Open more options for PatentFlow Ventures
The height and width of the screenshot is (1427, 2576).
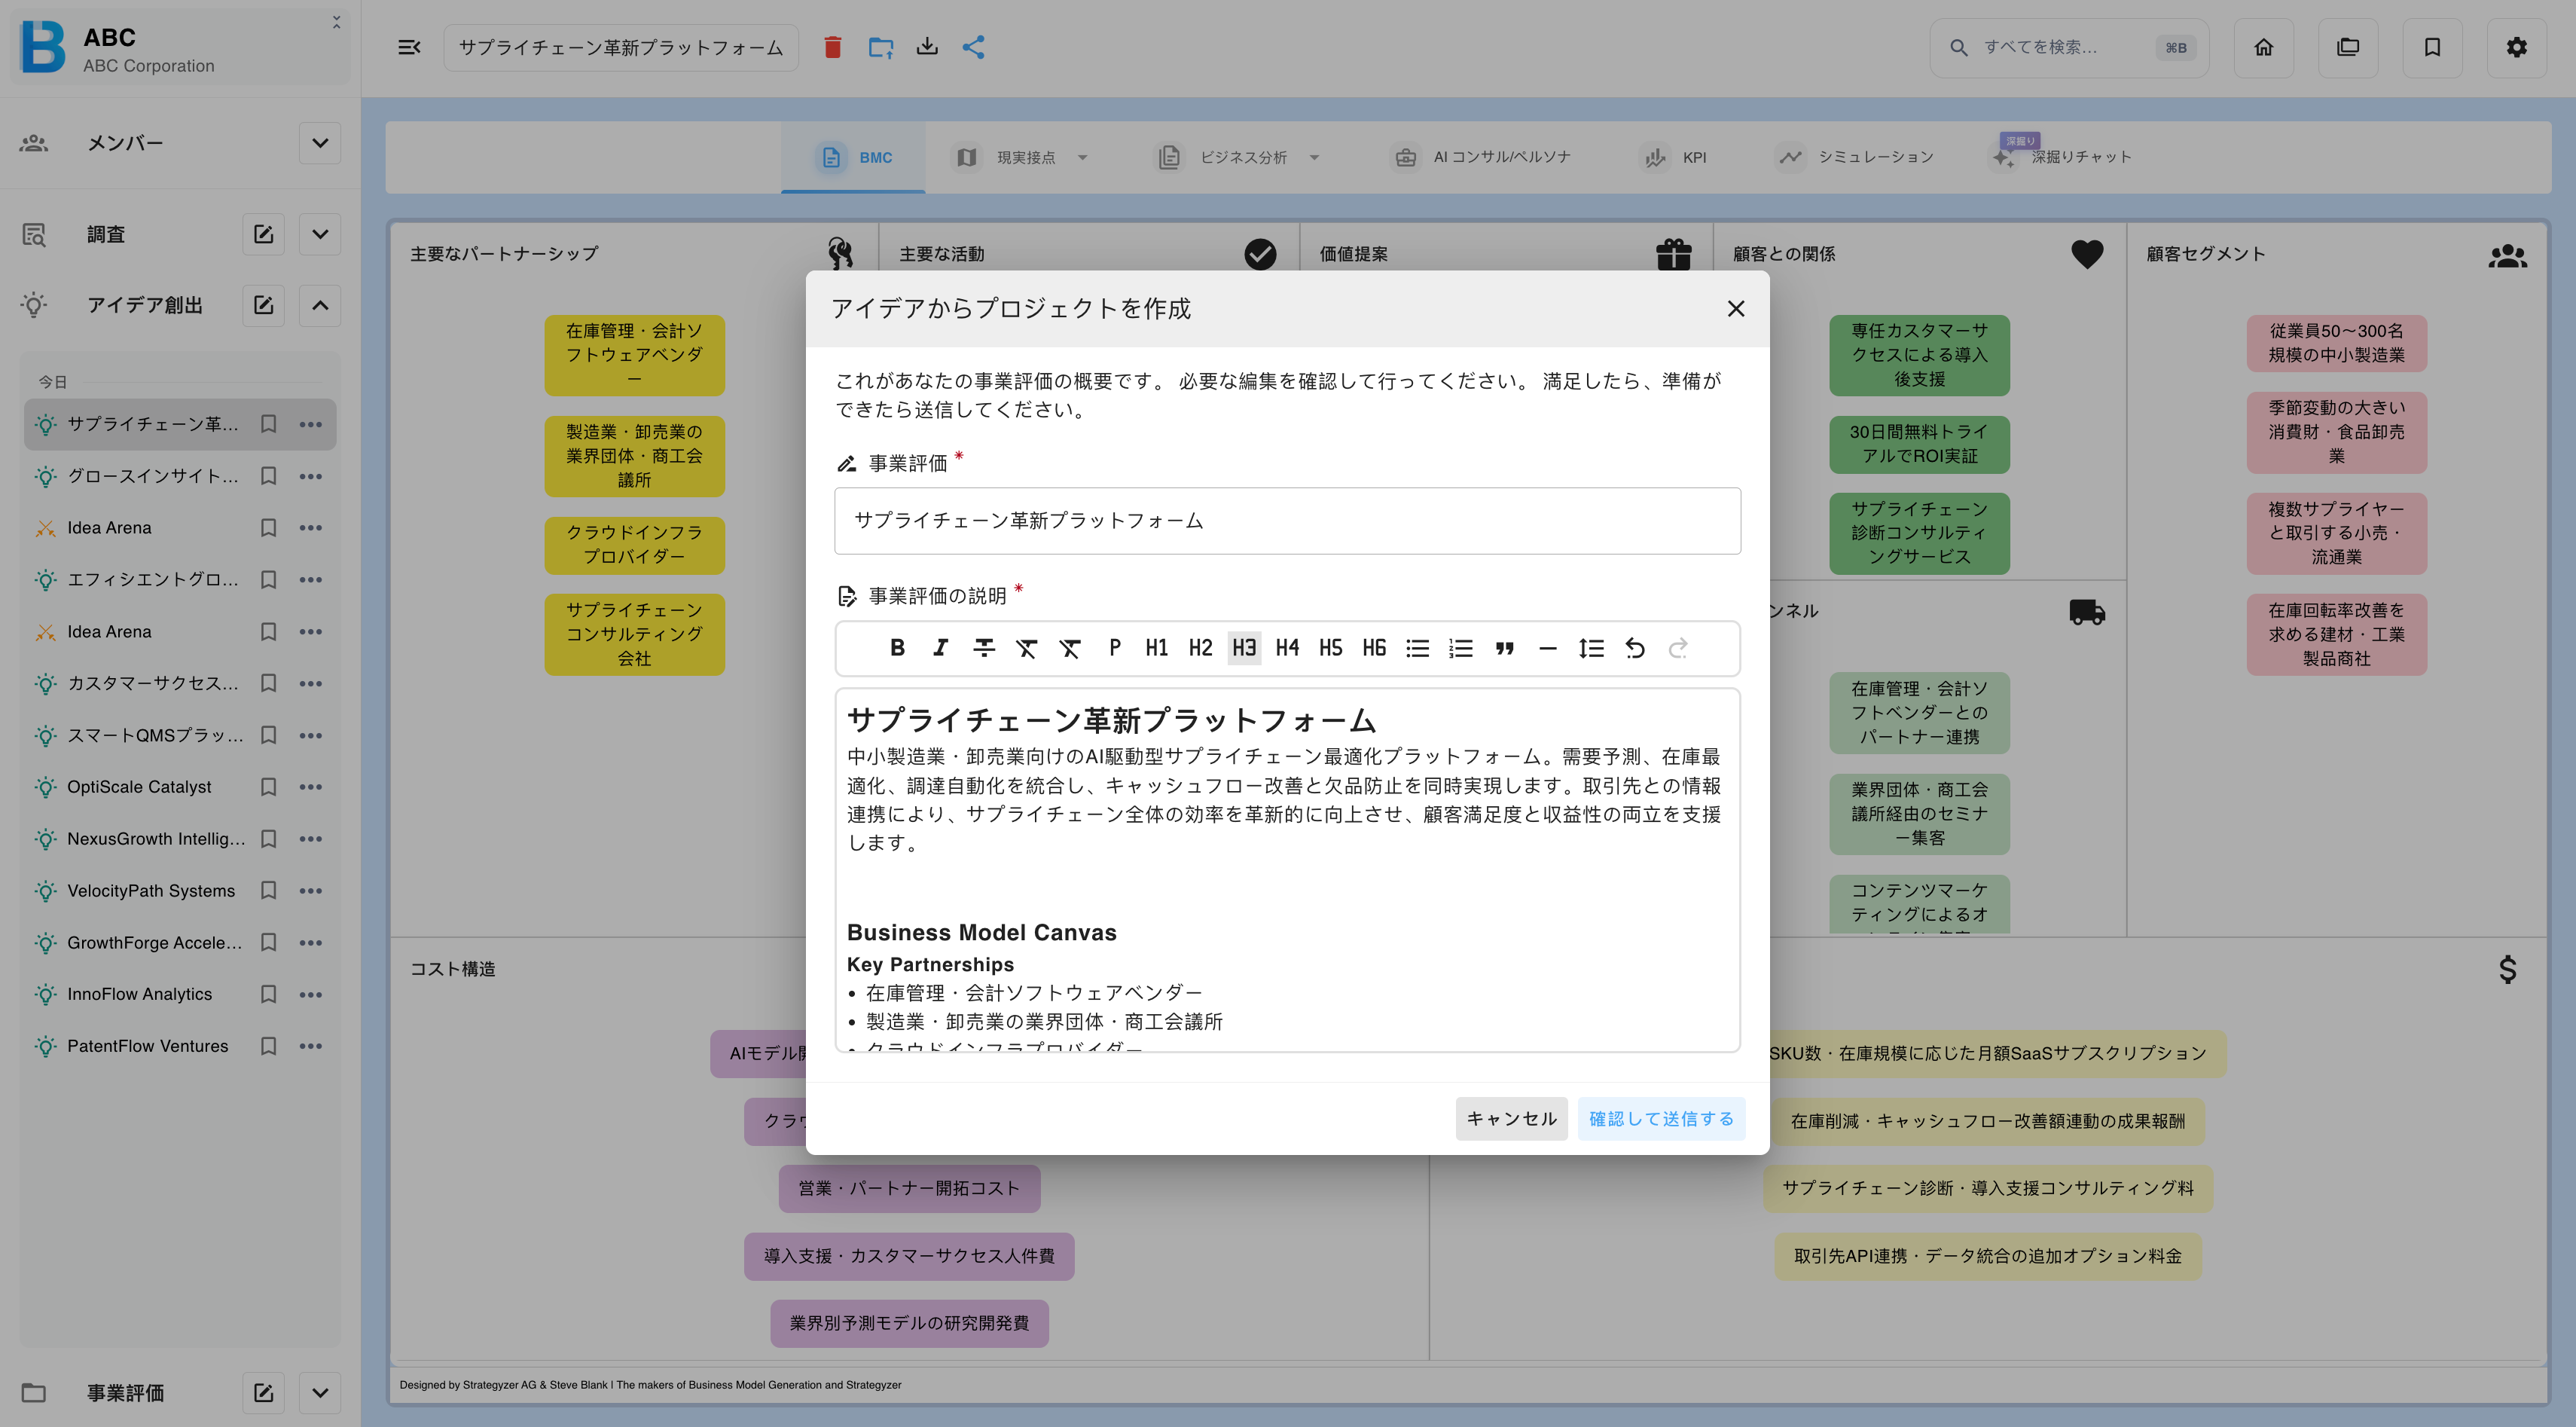[x=311, y=1046]
